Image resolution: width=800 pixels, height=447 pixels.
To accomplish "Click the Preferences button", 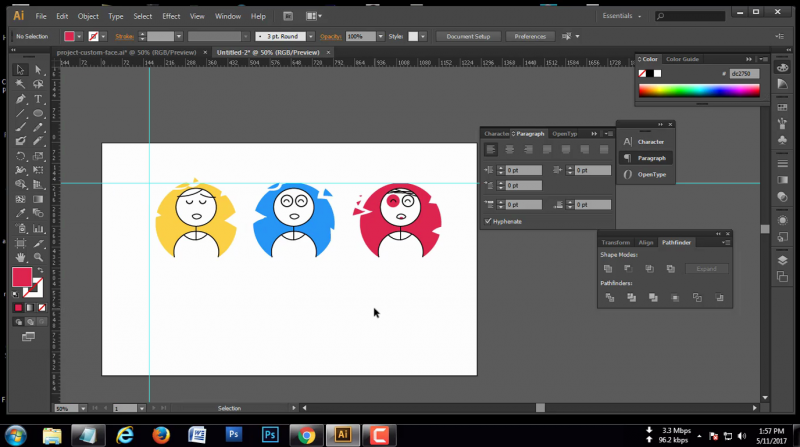I will coord(530,37).
